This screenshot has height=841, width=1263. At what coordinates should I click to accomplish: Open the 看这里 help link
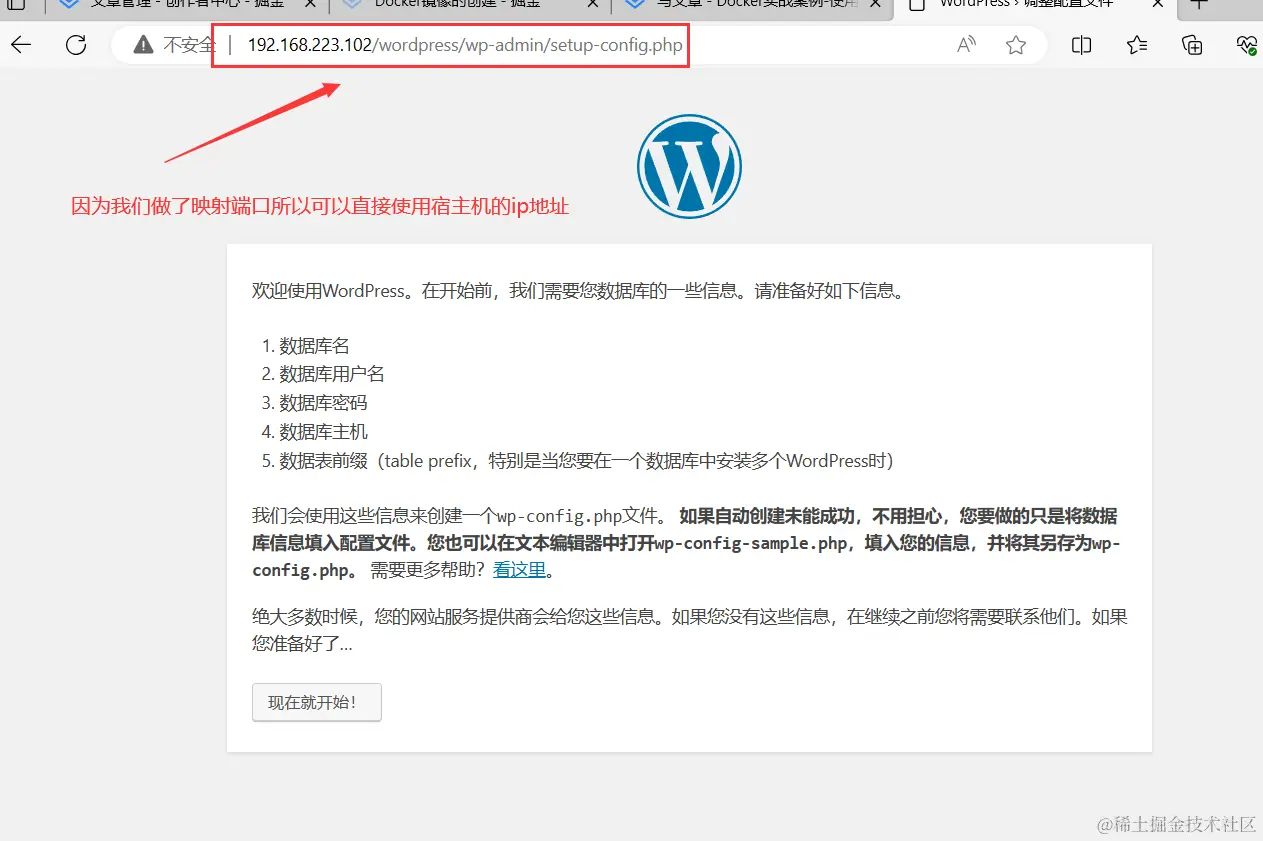coord(520,570)
